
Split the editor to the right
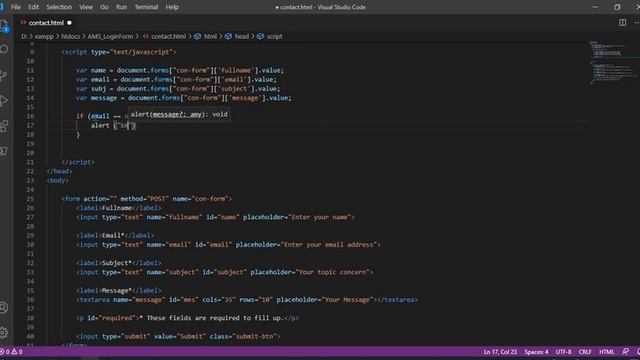622,23
